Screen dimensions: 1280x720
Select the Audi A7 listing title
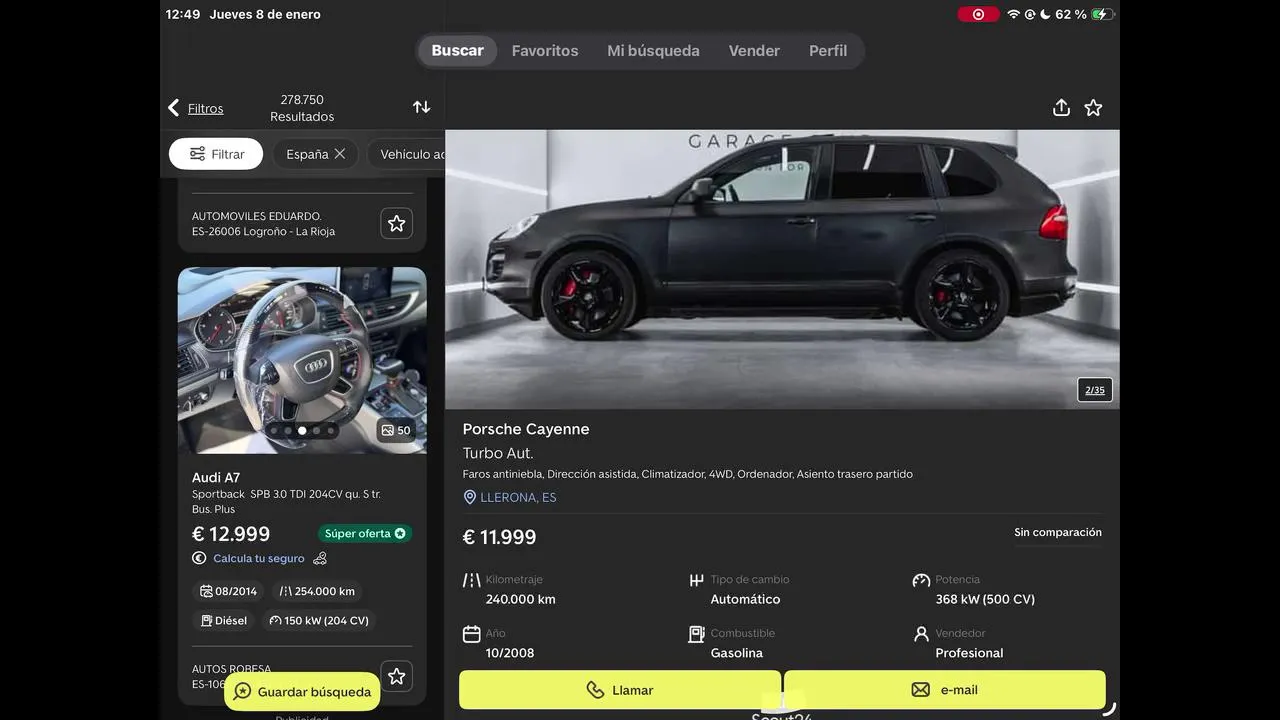tap(216, 478)
